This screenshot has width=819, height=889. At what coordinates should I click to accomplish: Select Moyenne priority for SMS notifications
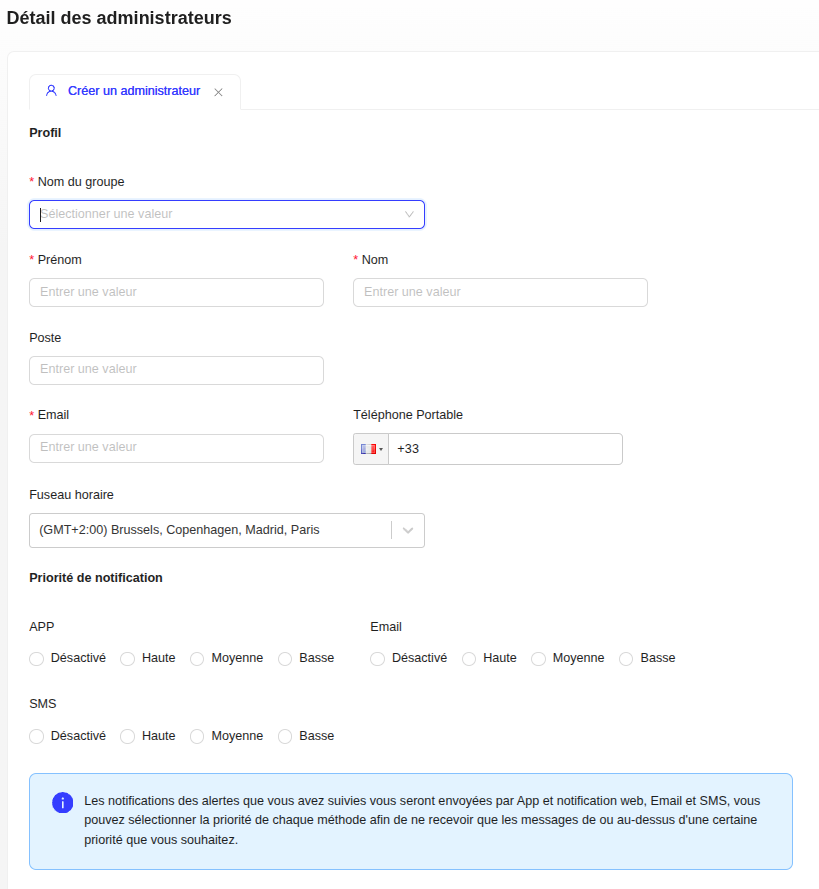point(196,736)
